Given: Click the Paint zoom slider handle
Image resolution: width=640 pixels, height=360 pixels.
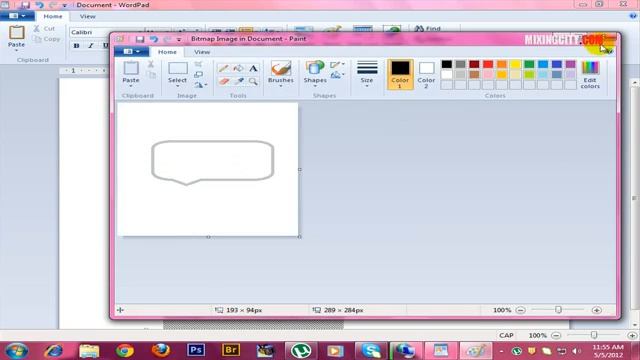Looking at the screenshot, I should pos(558,310).
